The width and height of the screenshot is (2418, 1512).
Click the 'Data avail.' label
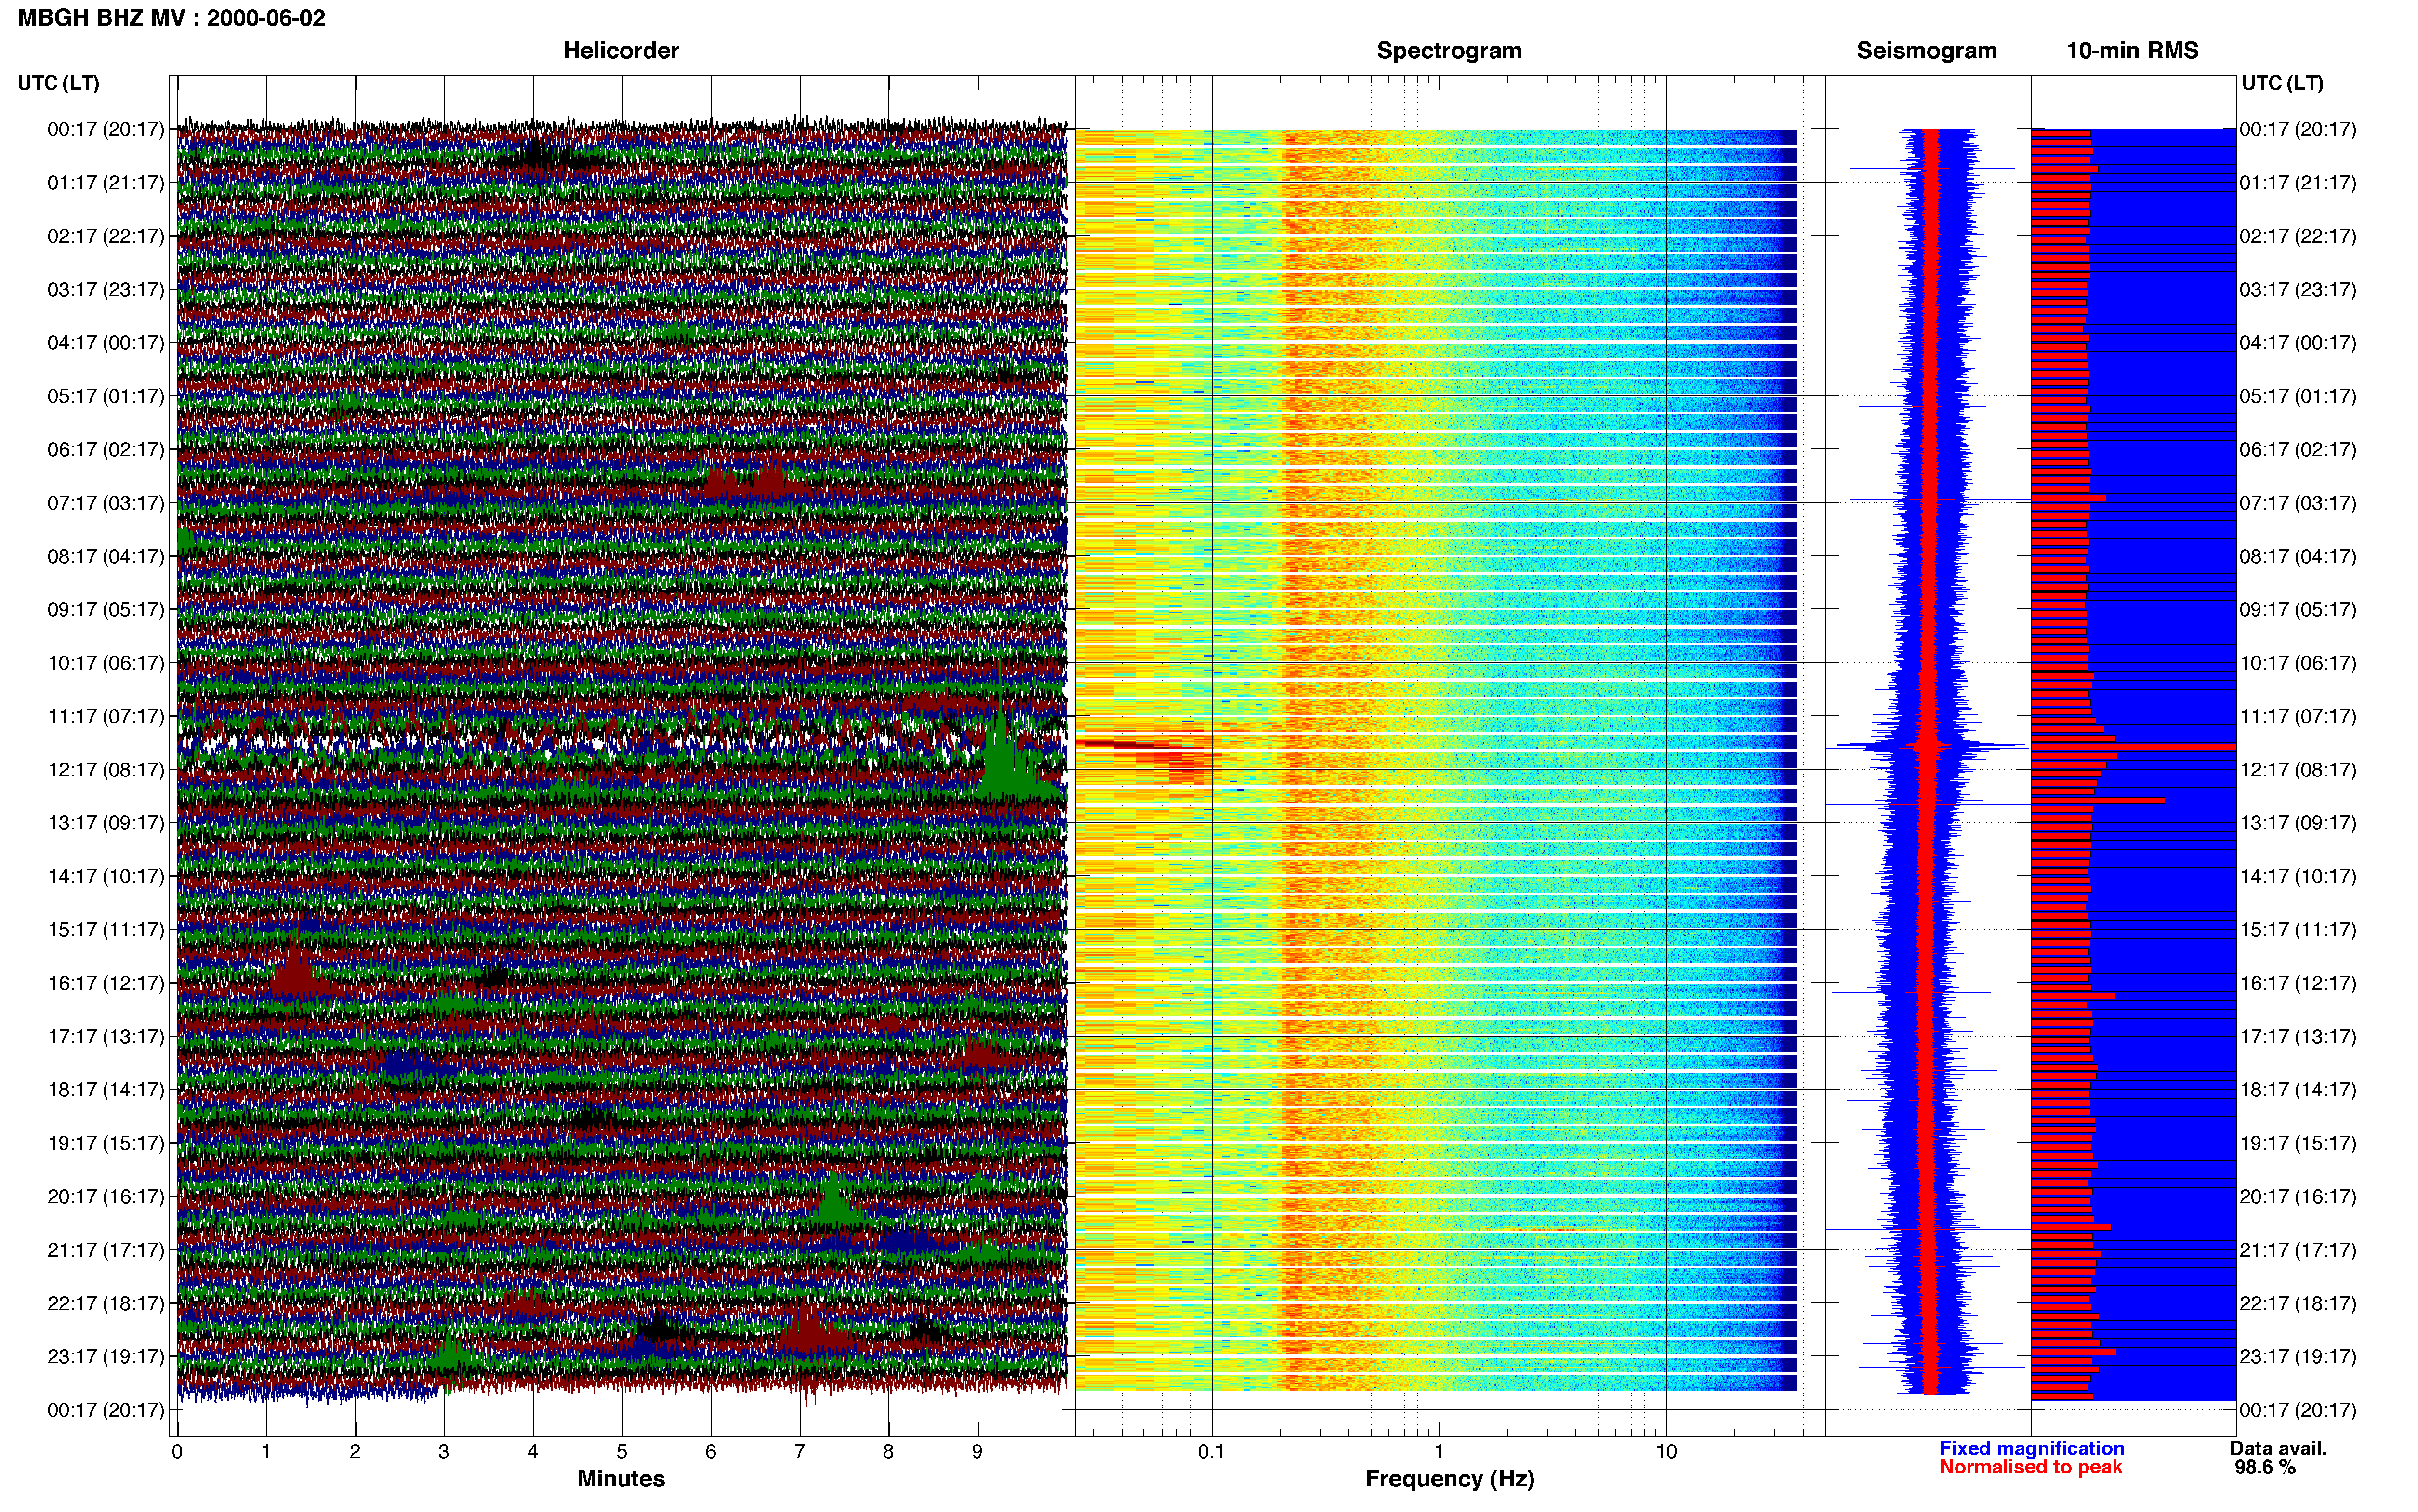click(x=2278, y=1448)
